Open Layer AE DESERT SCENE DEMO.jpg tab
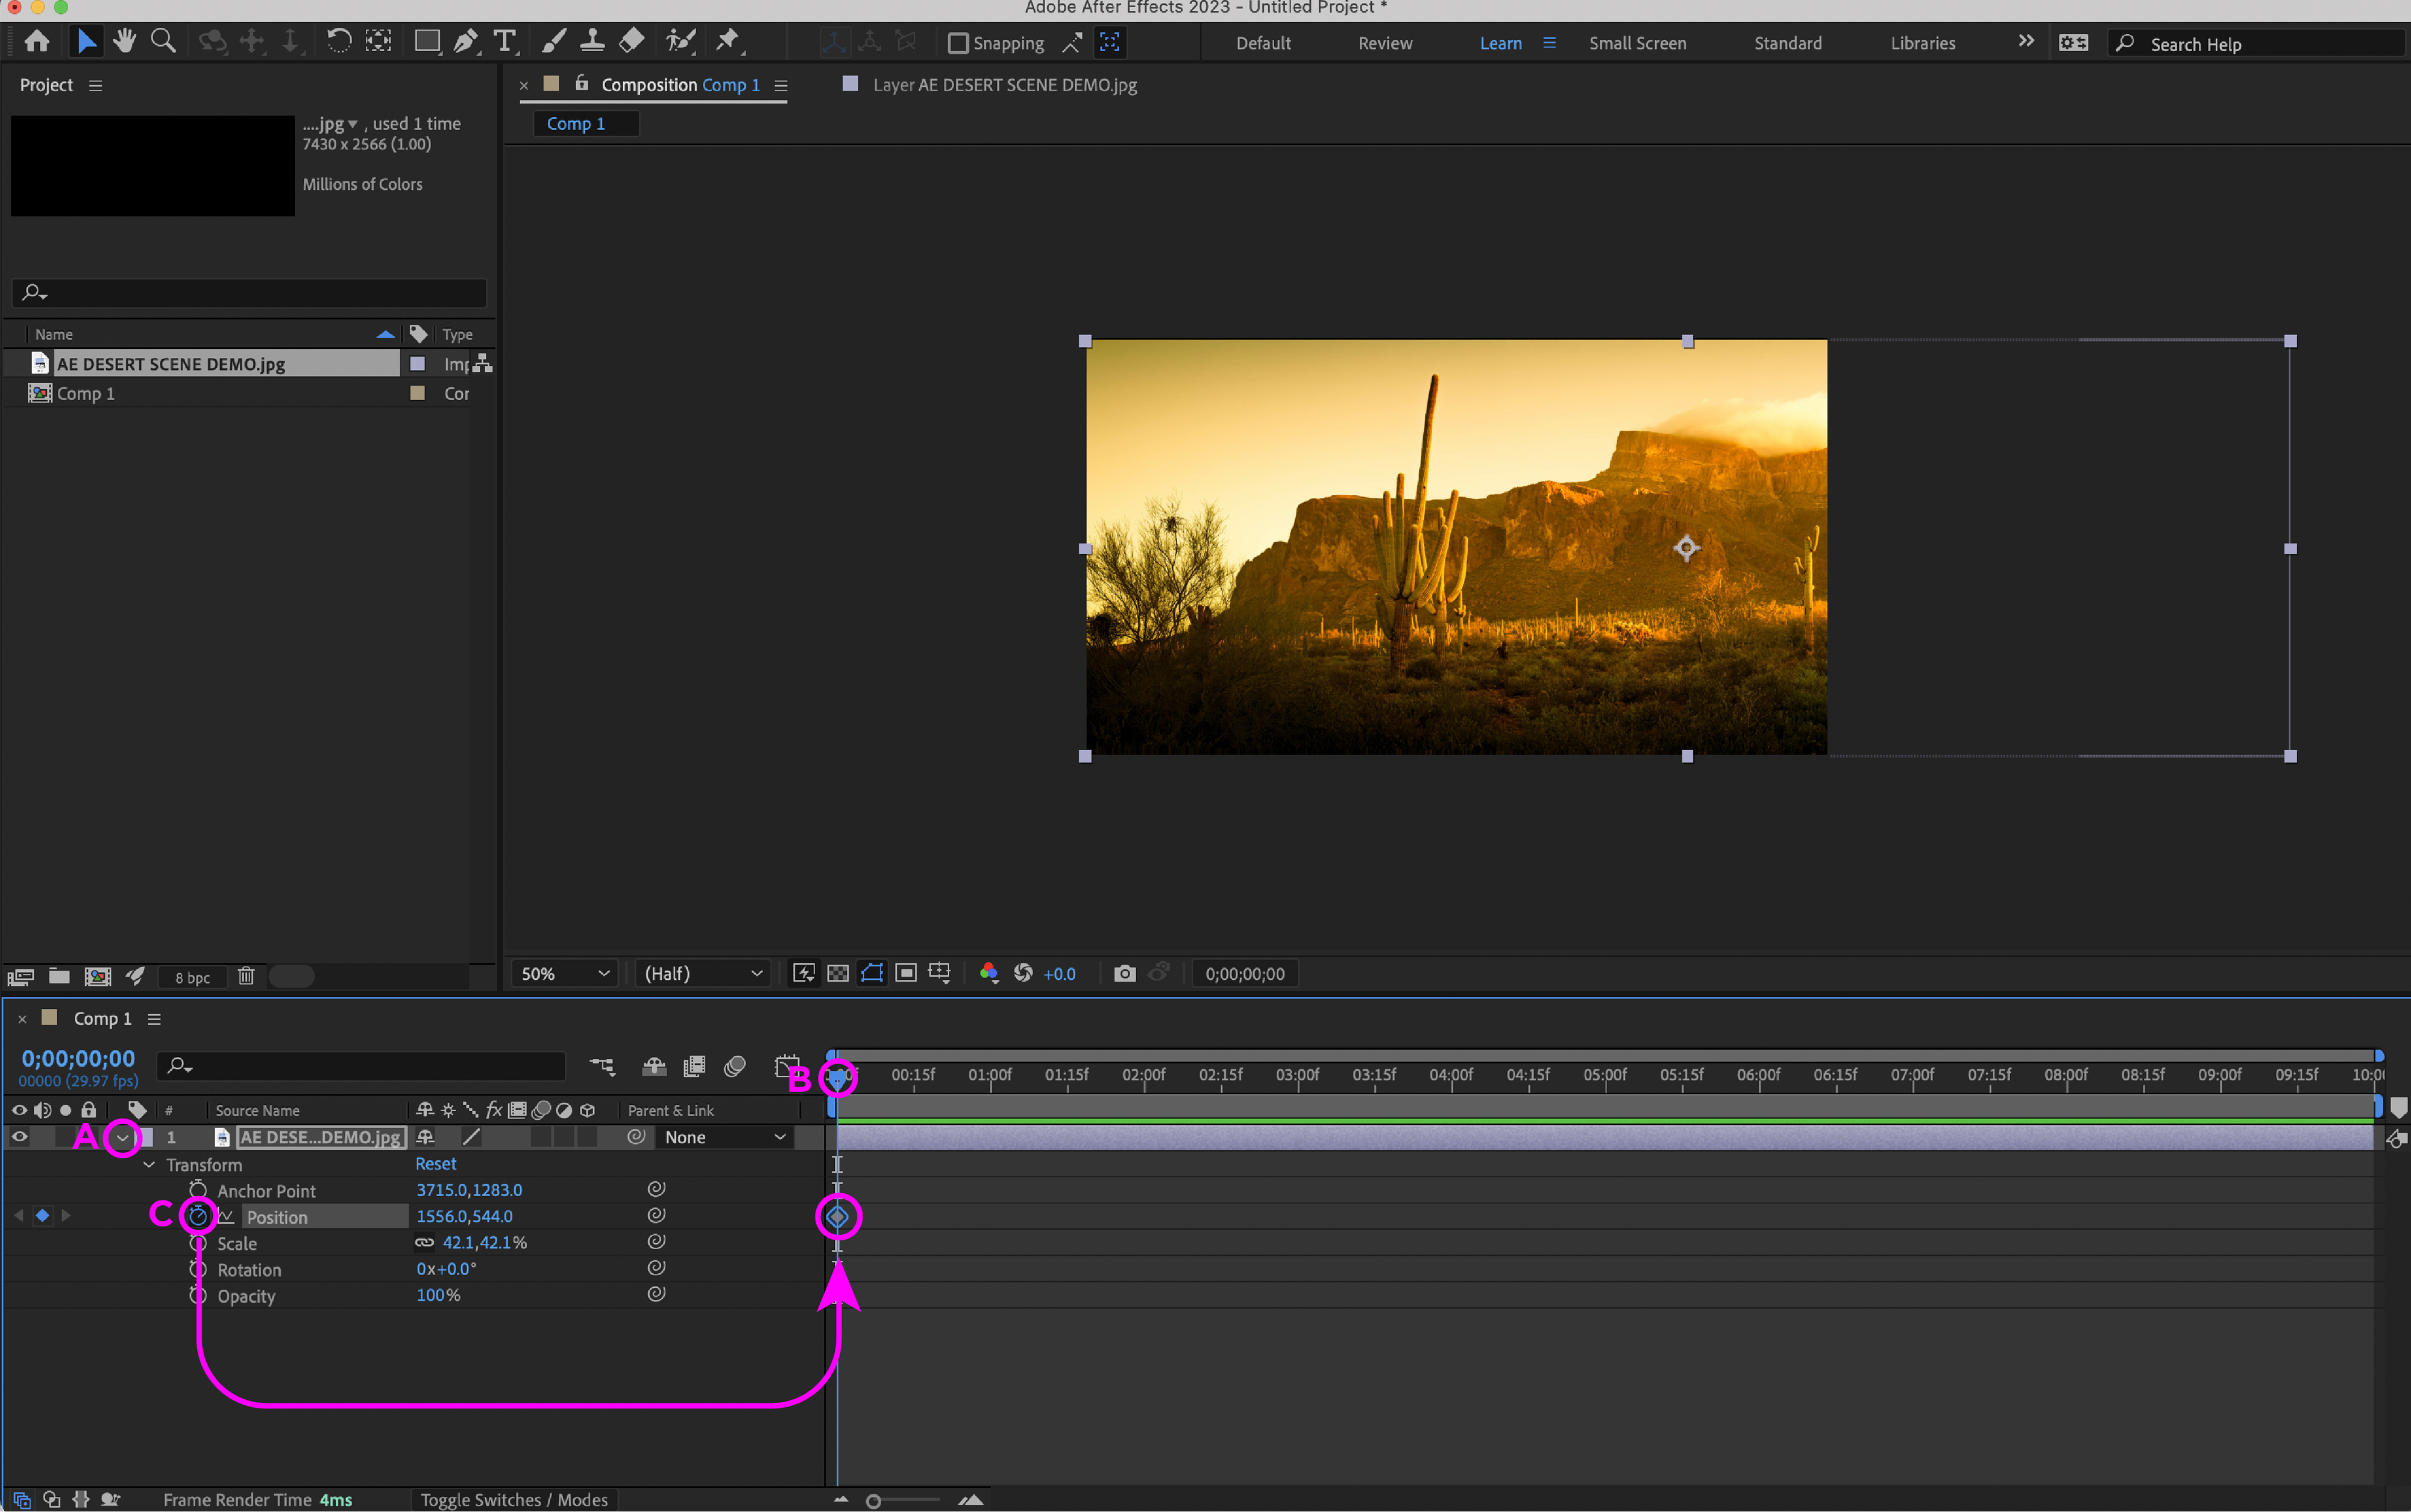Viewport: 2411px width, 1512px height. 1004,85
